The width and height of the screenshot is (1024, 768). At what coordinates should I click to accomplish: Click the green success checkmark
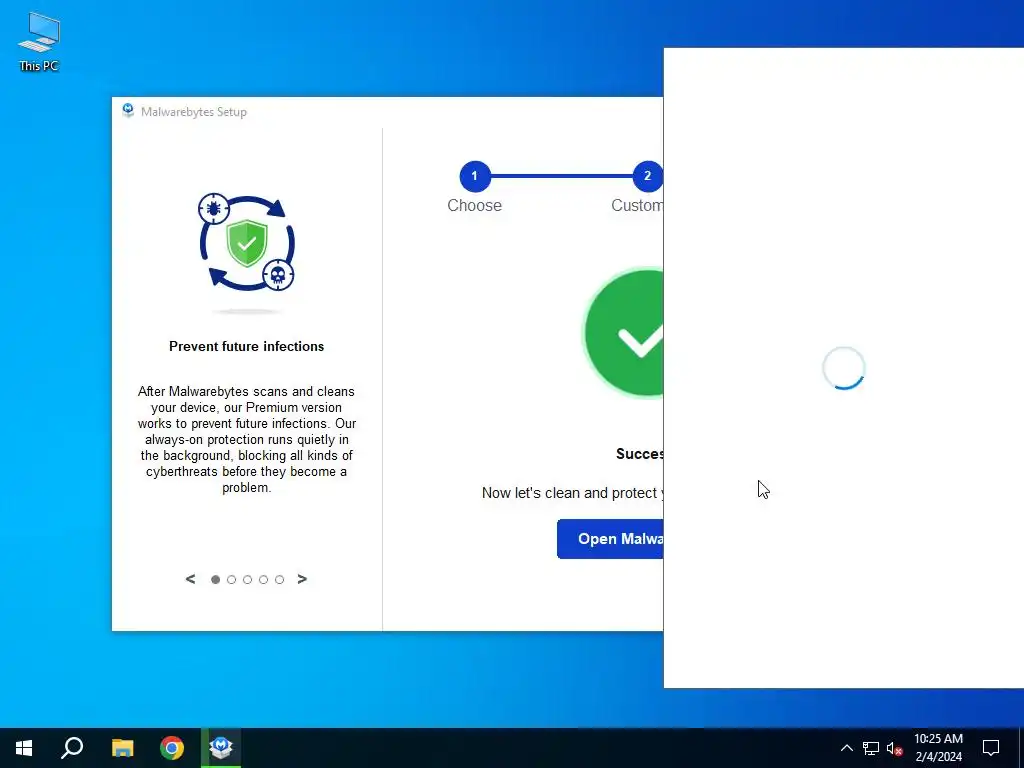coord(624,333)
